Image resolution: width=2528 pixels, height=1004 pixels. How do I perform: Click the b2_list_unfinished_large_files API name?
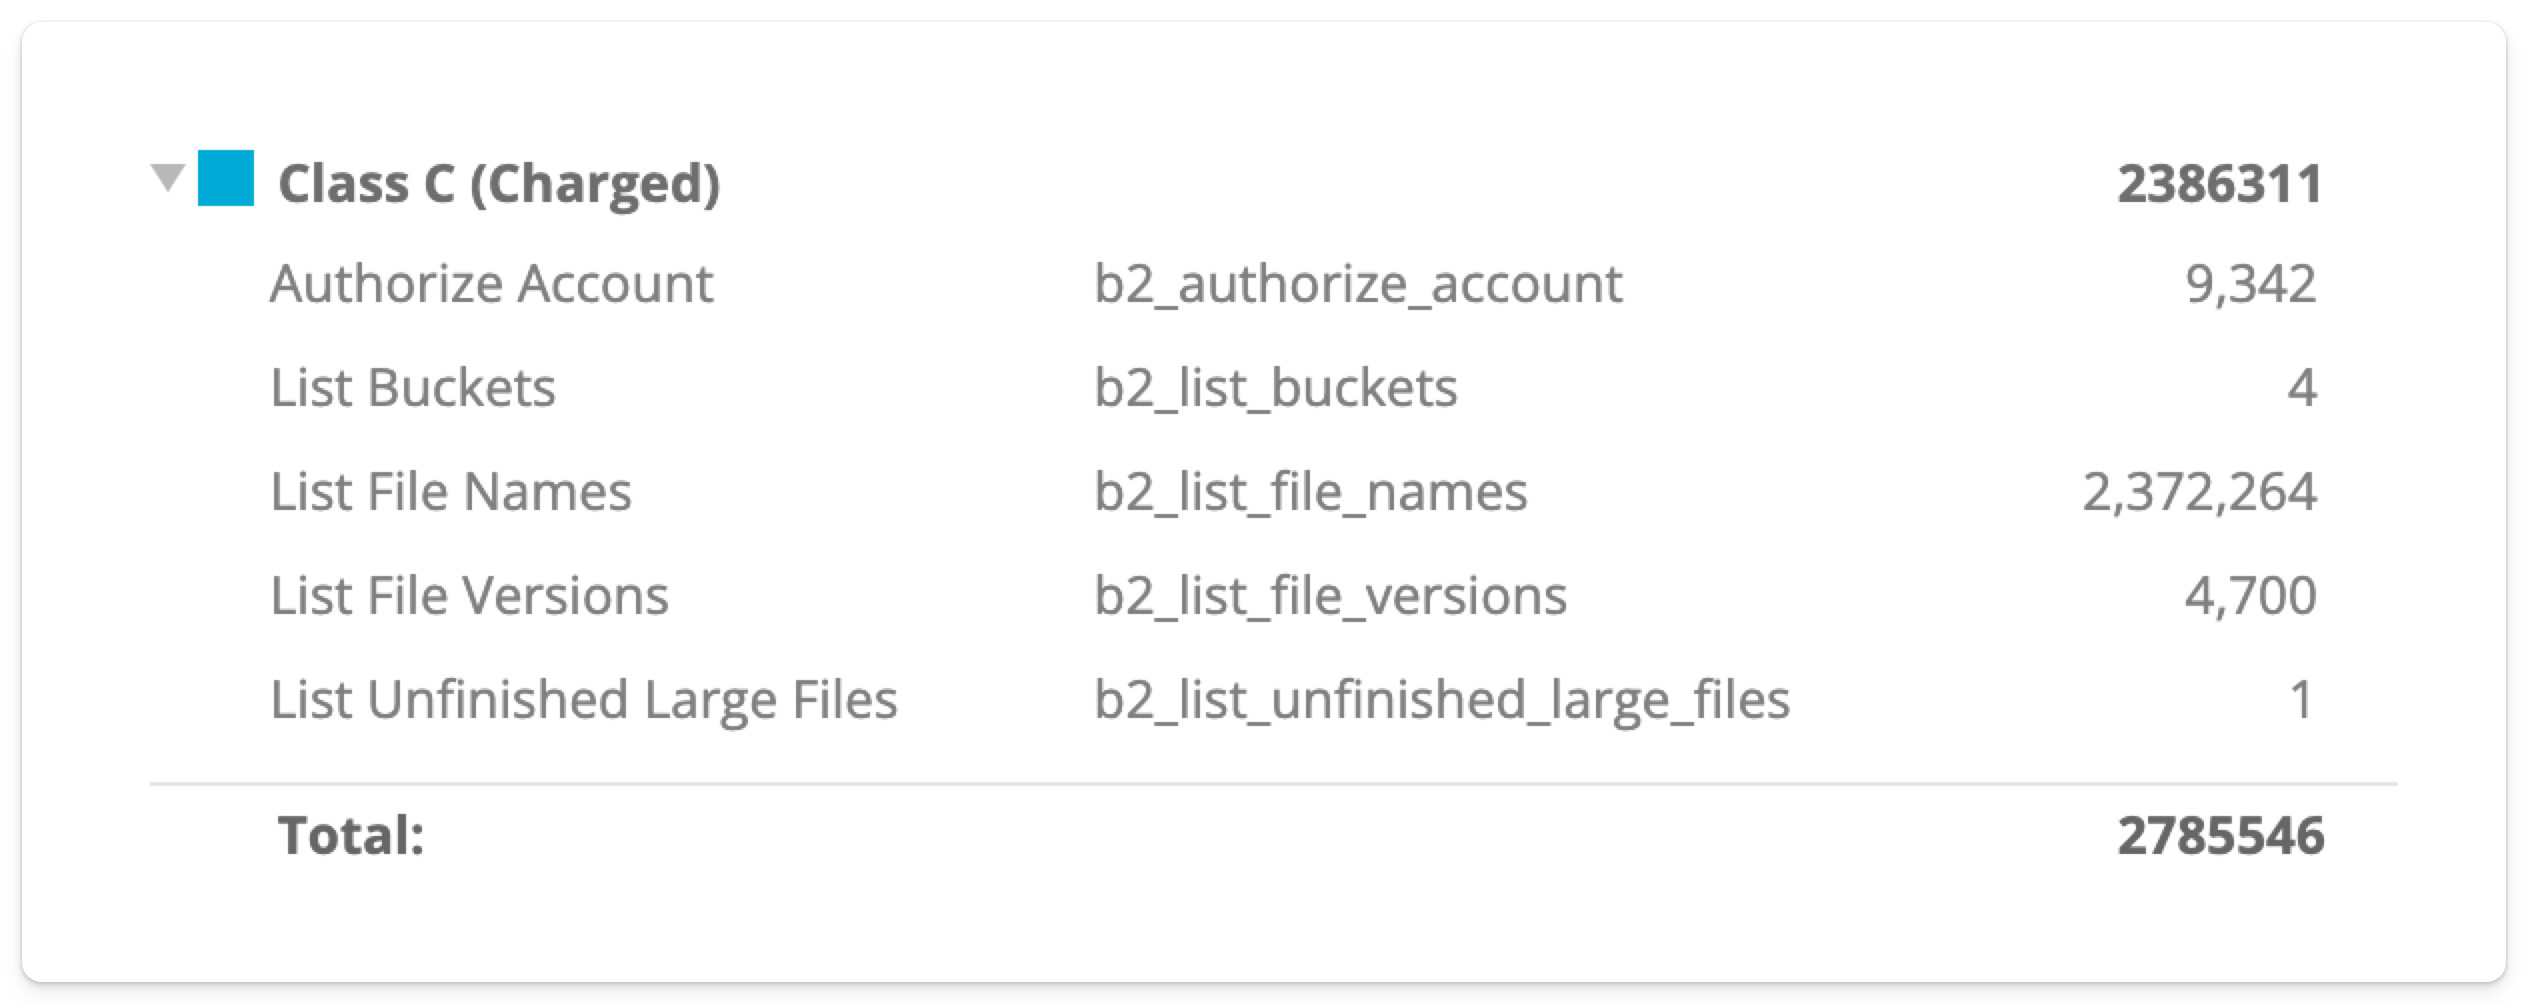pyautogui.click(x=1442, y=701)
